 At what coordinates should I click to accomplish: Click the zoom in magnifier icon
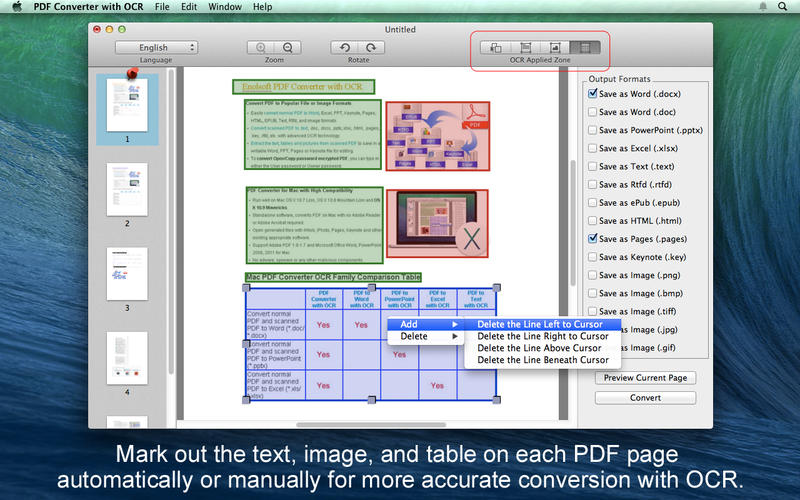(x=262, y=47)
